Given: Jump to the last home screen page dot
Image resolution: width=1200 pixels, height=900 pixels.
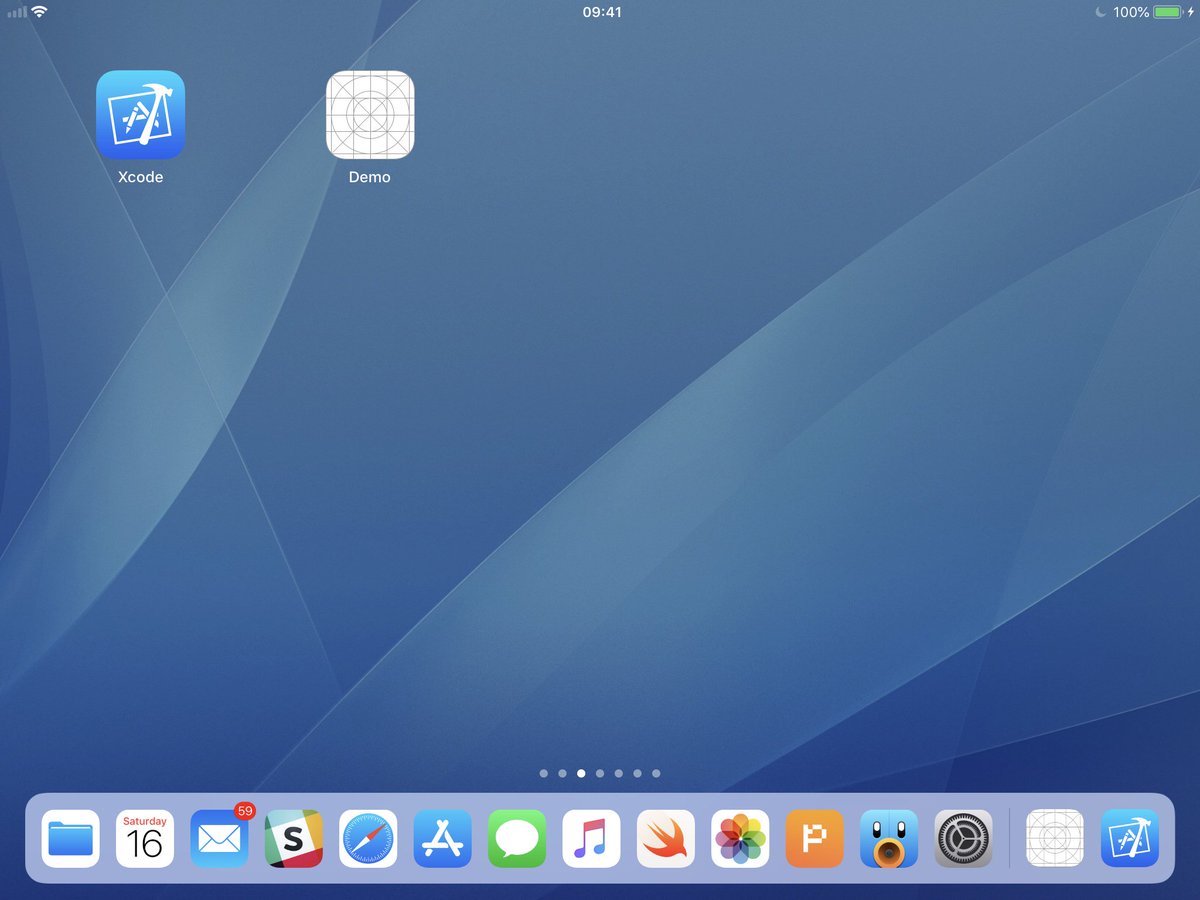Looking at the screenshot, I should [656, 773].
